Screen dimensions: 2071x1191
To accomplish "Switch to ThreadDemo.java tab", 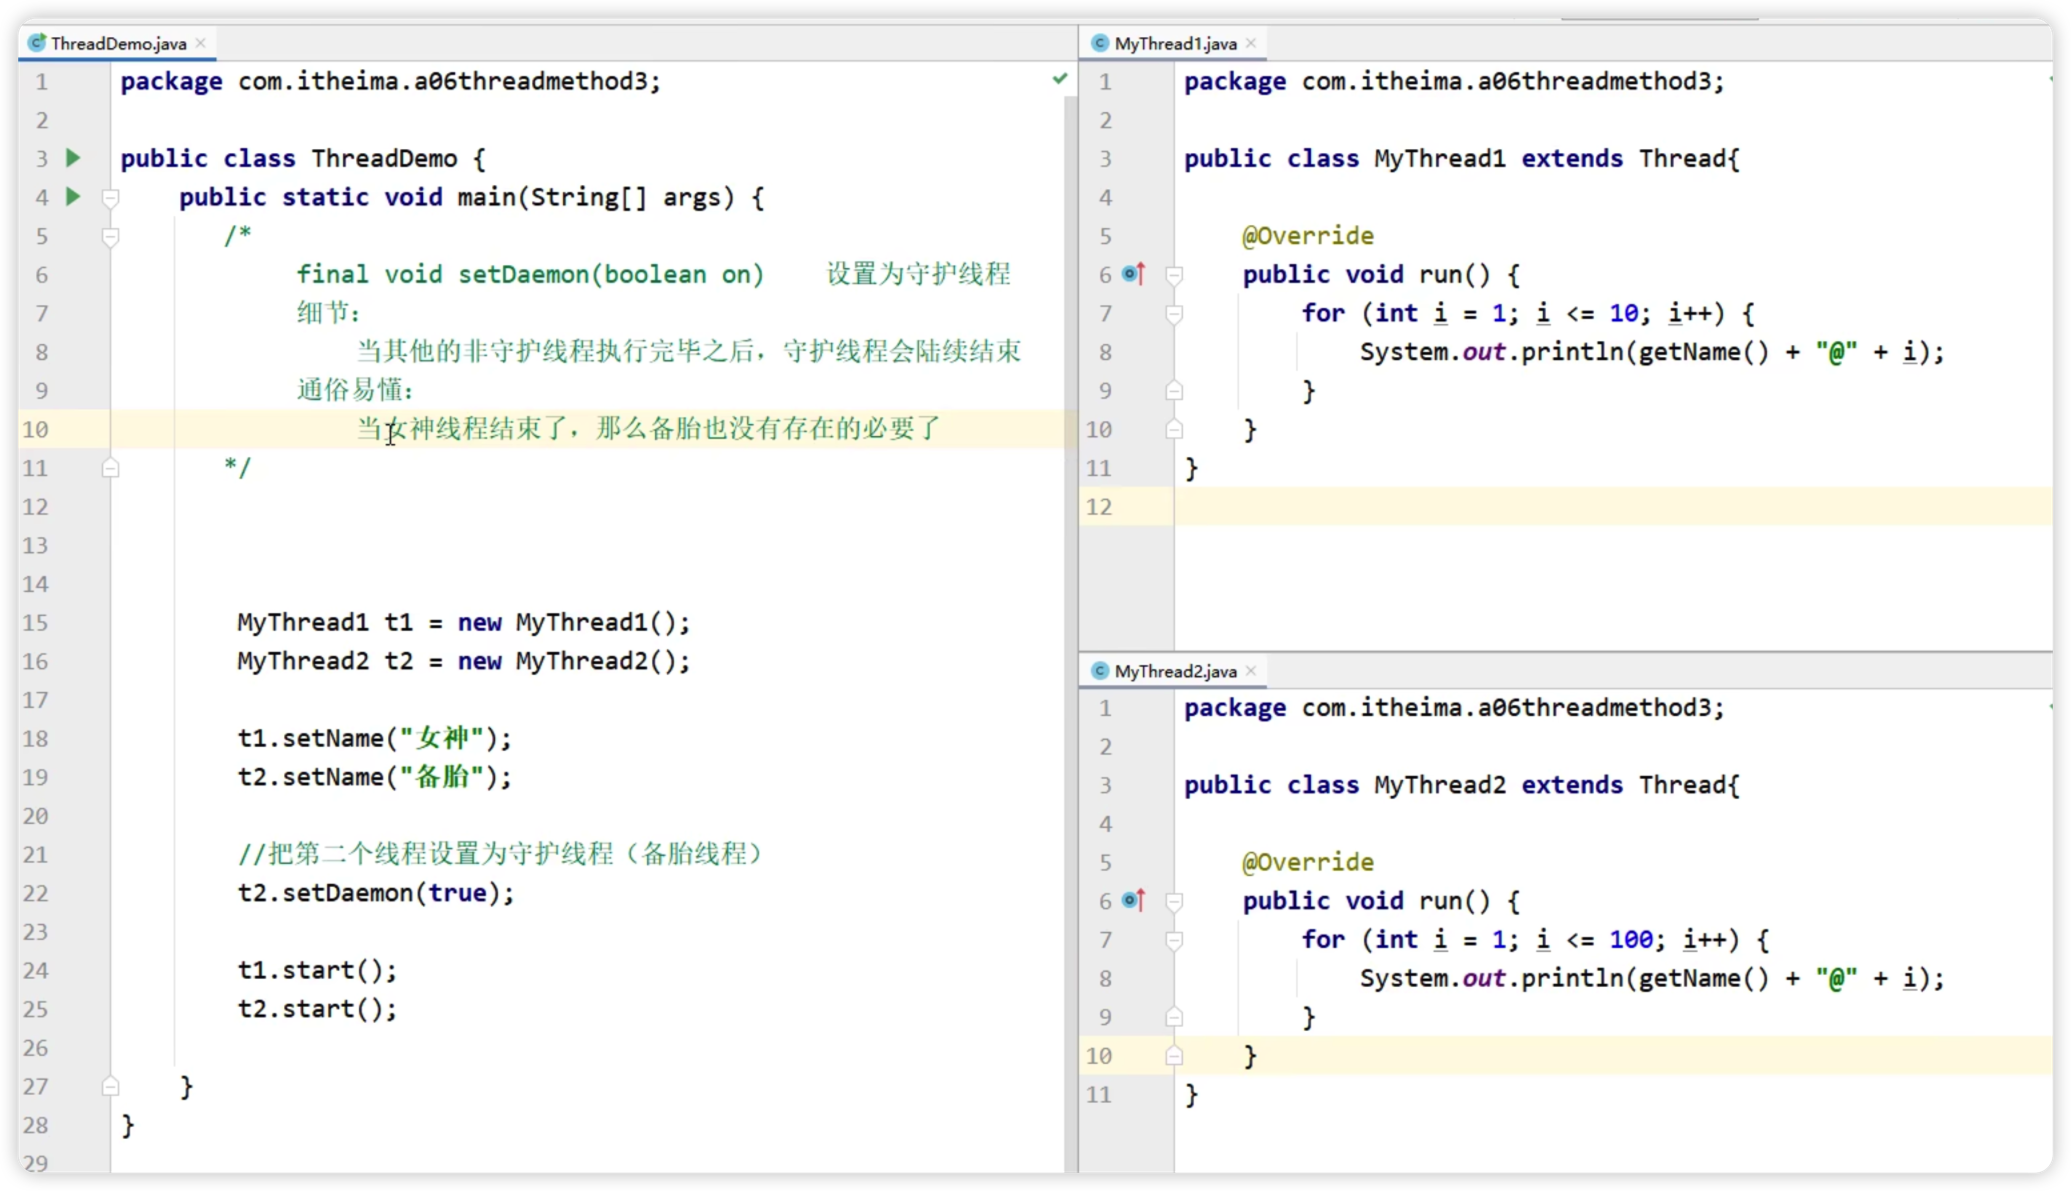I will 118,43.
